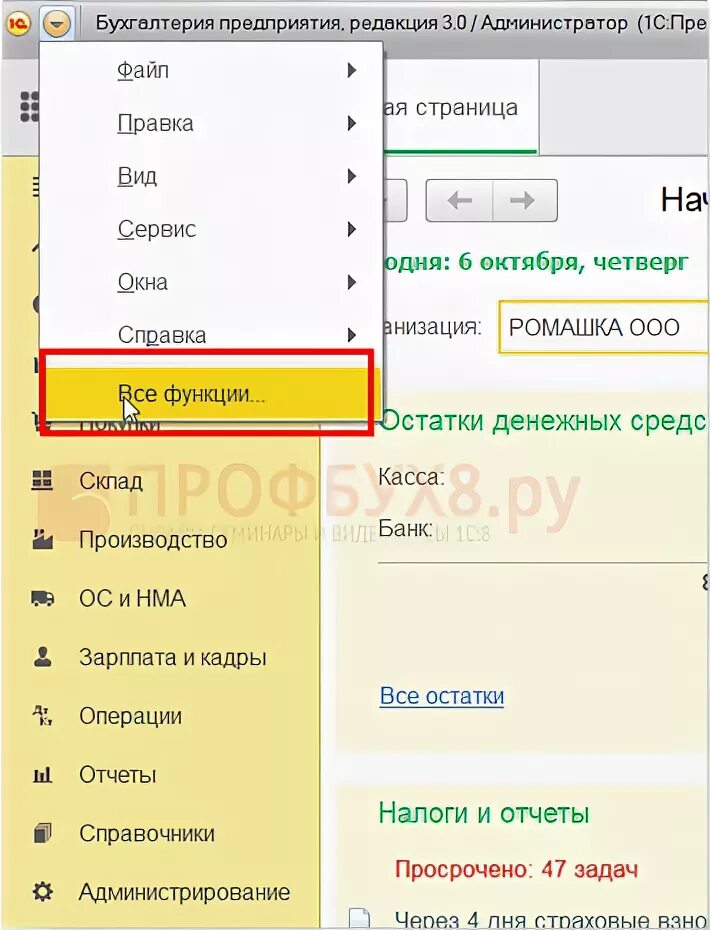This screenshot has height=930, width=710.
Task: Click the Организация field РОМАШКА ООО
Action: click(x=604, y=327)
